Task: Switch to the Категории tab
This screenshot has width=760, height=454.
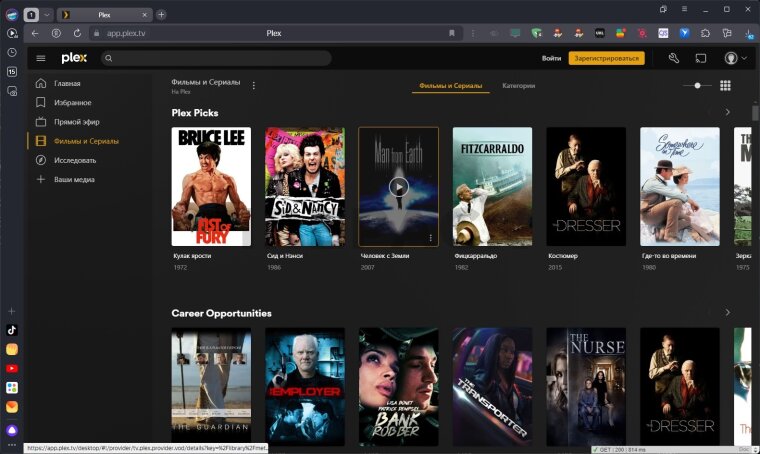Action: (518, 86)
